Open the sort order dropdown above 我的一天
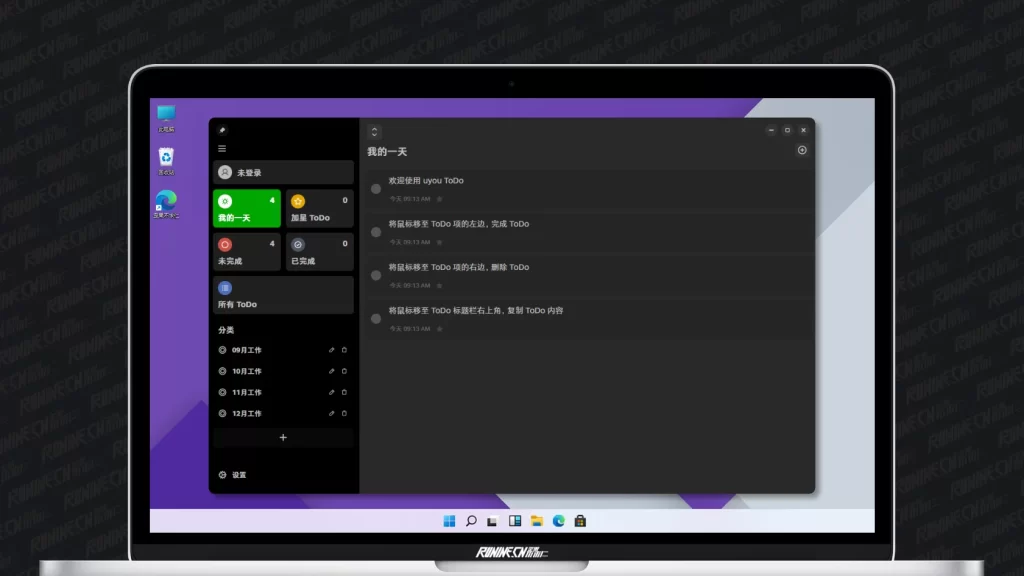 (x=374, y=132)
